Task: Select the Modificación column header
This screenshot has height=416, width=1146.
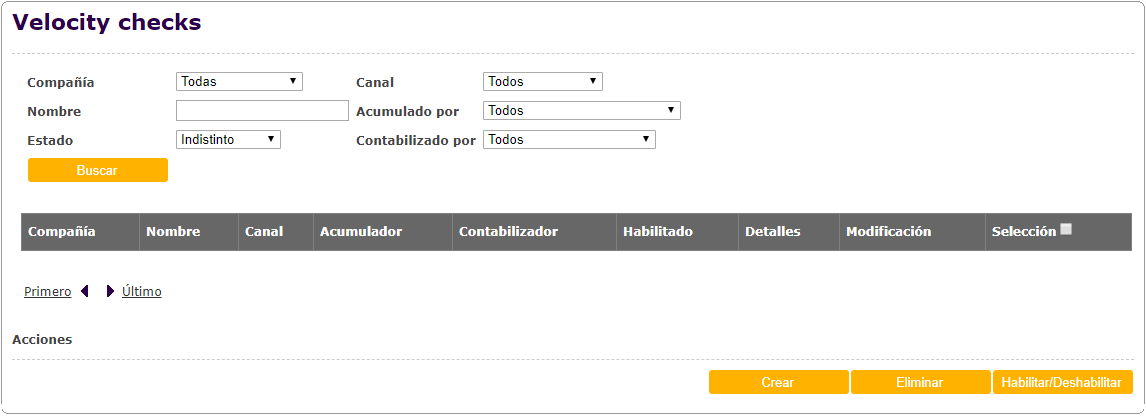Action: (x=888, y=232)
